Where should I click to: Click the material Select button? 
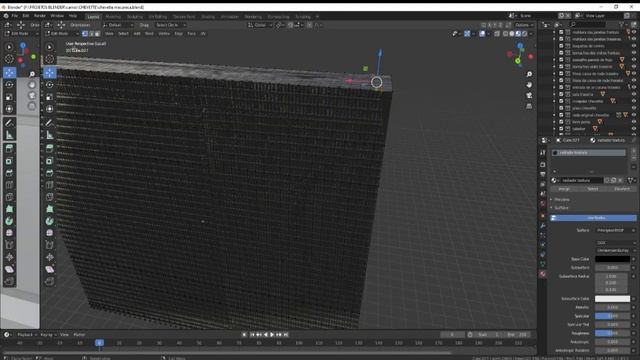point(593,189)
